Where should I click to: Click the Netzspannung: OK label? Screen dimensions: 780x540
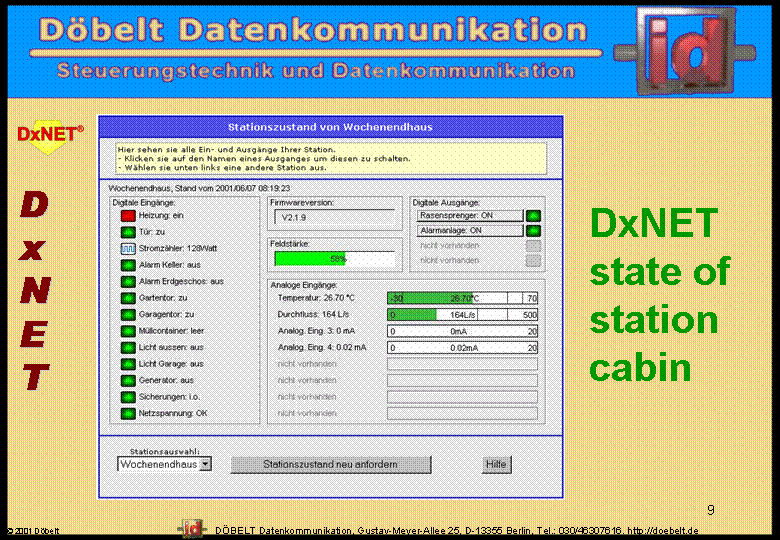(173, 414)
